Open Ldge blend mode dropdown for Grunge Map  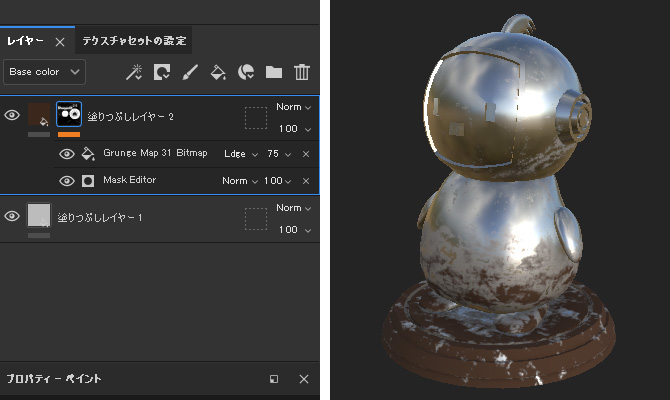click(x=240, y=154)
